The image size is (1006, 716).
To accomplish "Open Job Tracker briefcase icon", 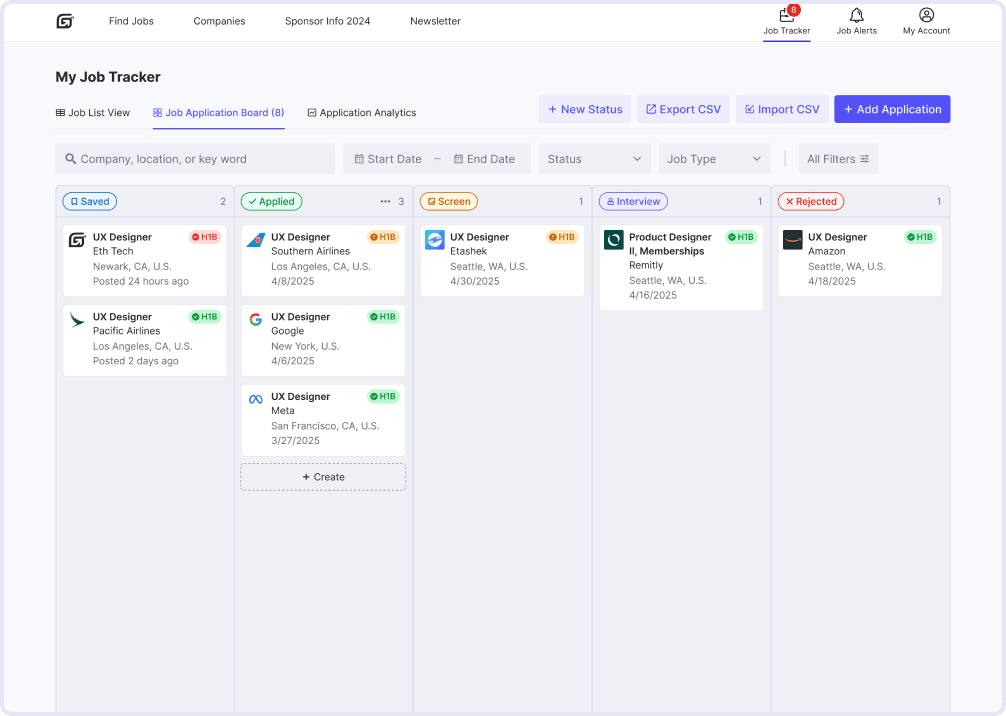I will (x=787, y=15).
